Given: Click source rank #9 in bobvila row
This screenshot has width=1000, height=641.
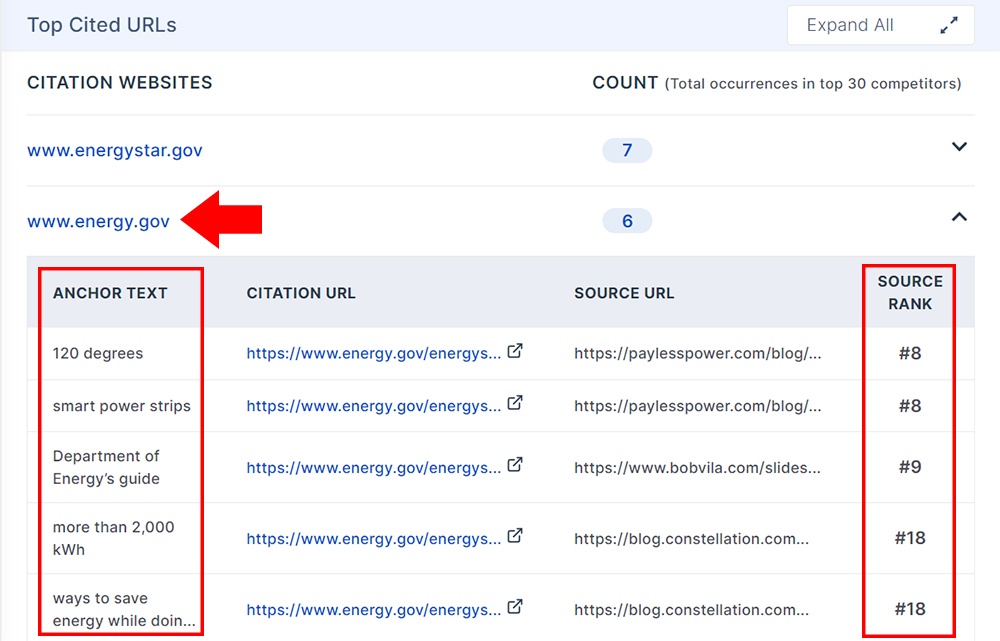Looking at the screenshot, I should 910,468.
